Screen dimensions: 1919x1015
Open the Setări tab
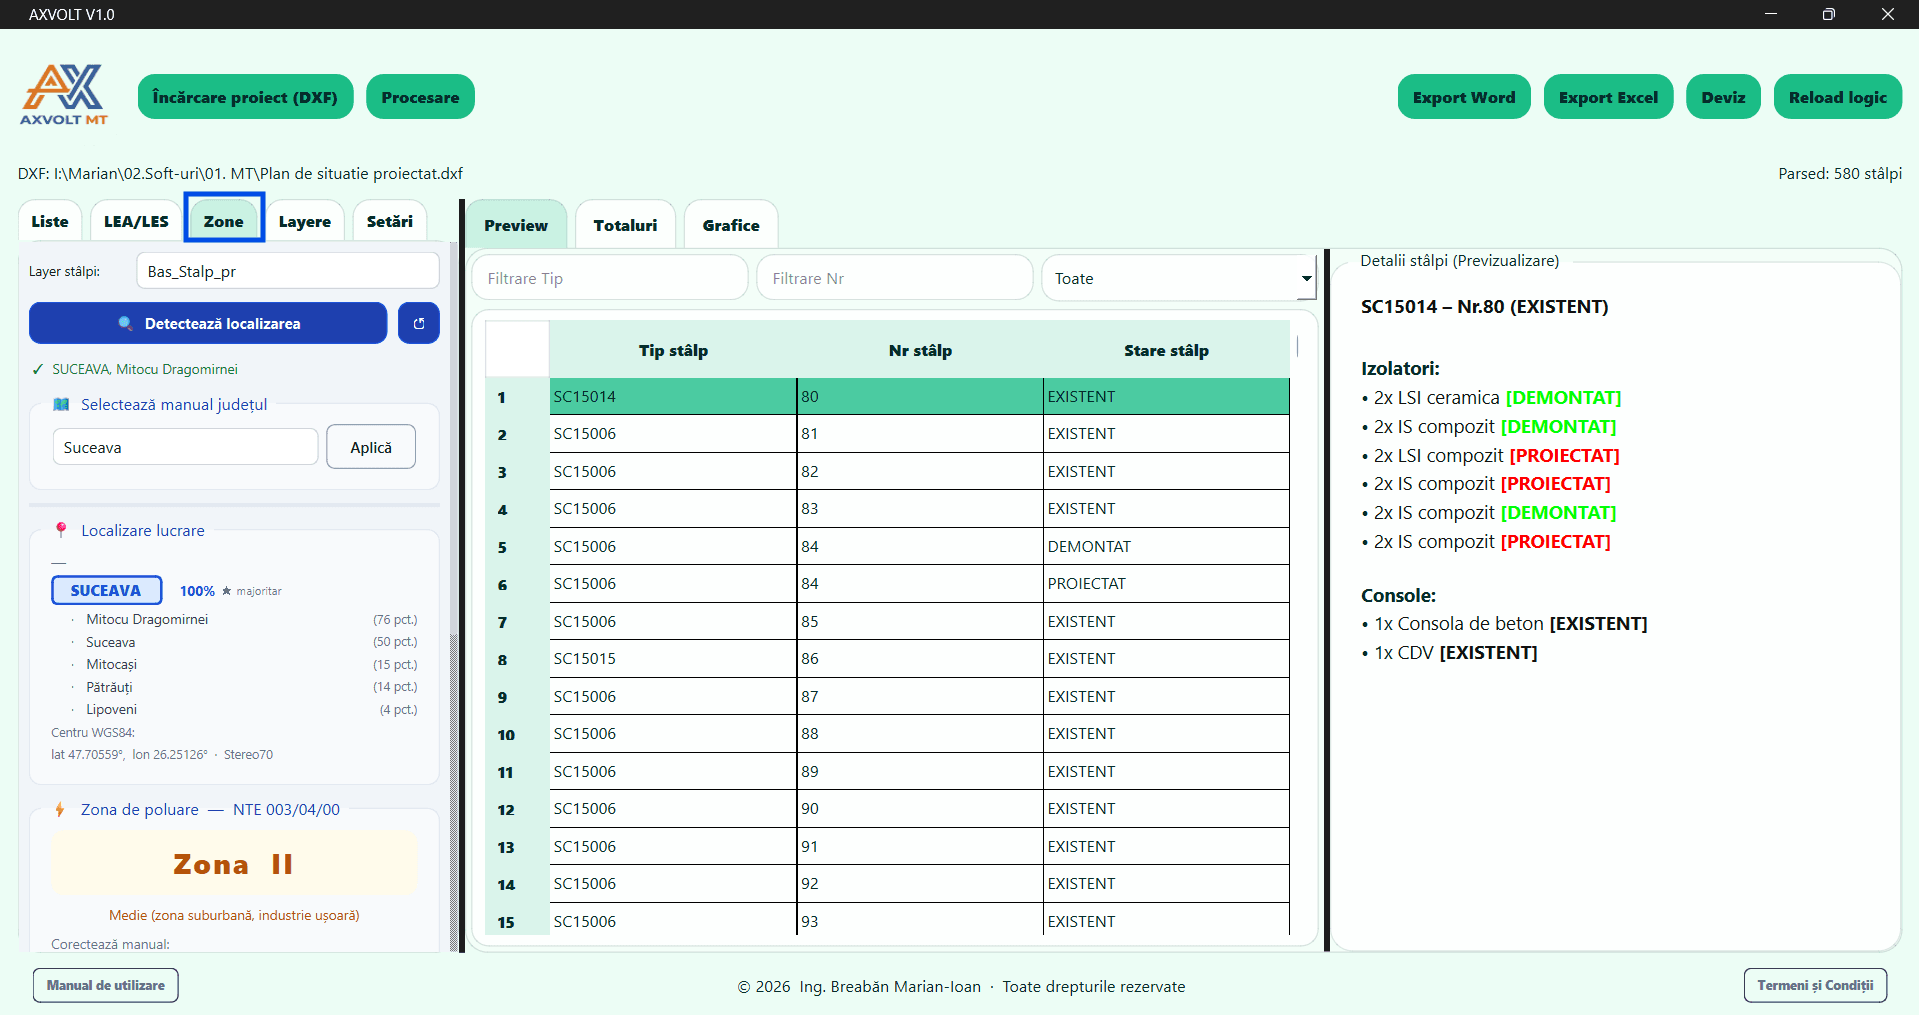click(390, 221)
